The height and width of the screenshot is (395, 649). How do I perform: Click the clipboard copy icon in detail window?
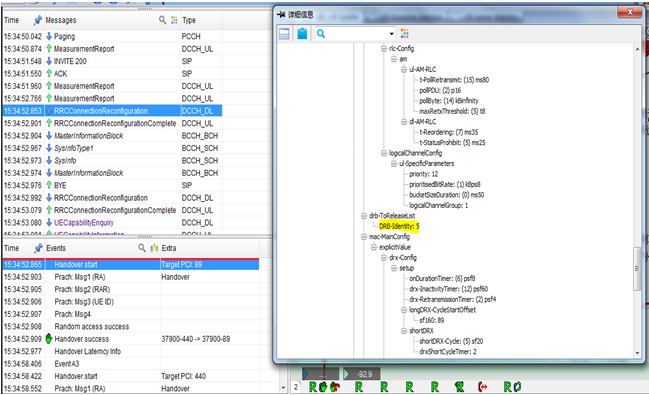click(302, 34)
